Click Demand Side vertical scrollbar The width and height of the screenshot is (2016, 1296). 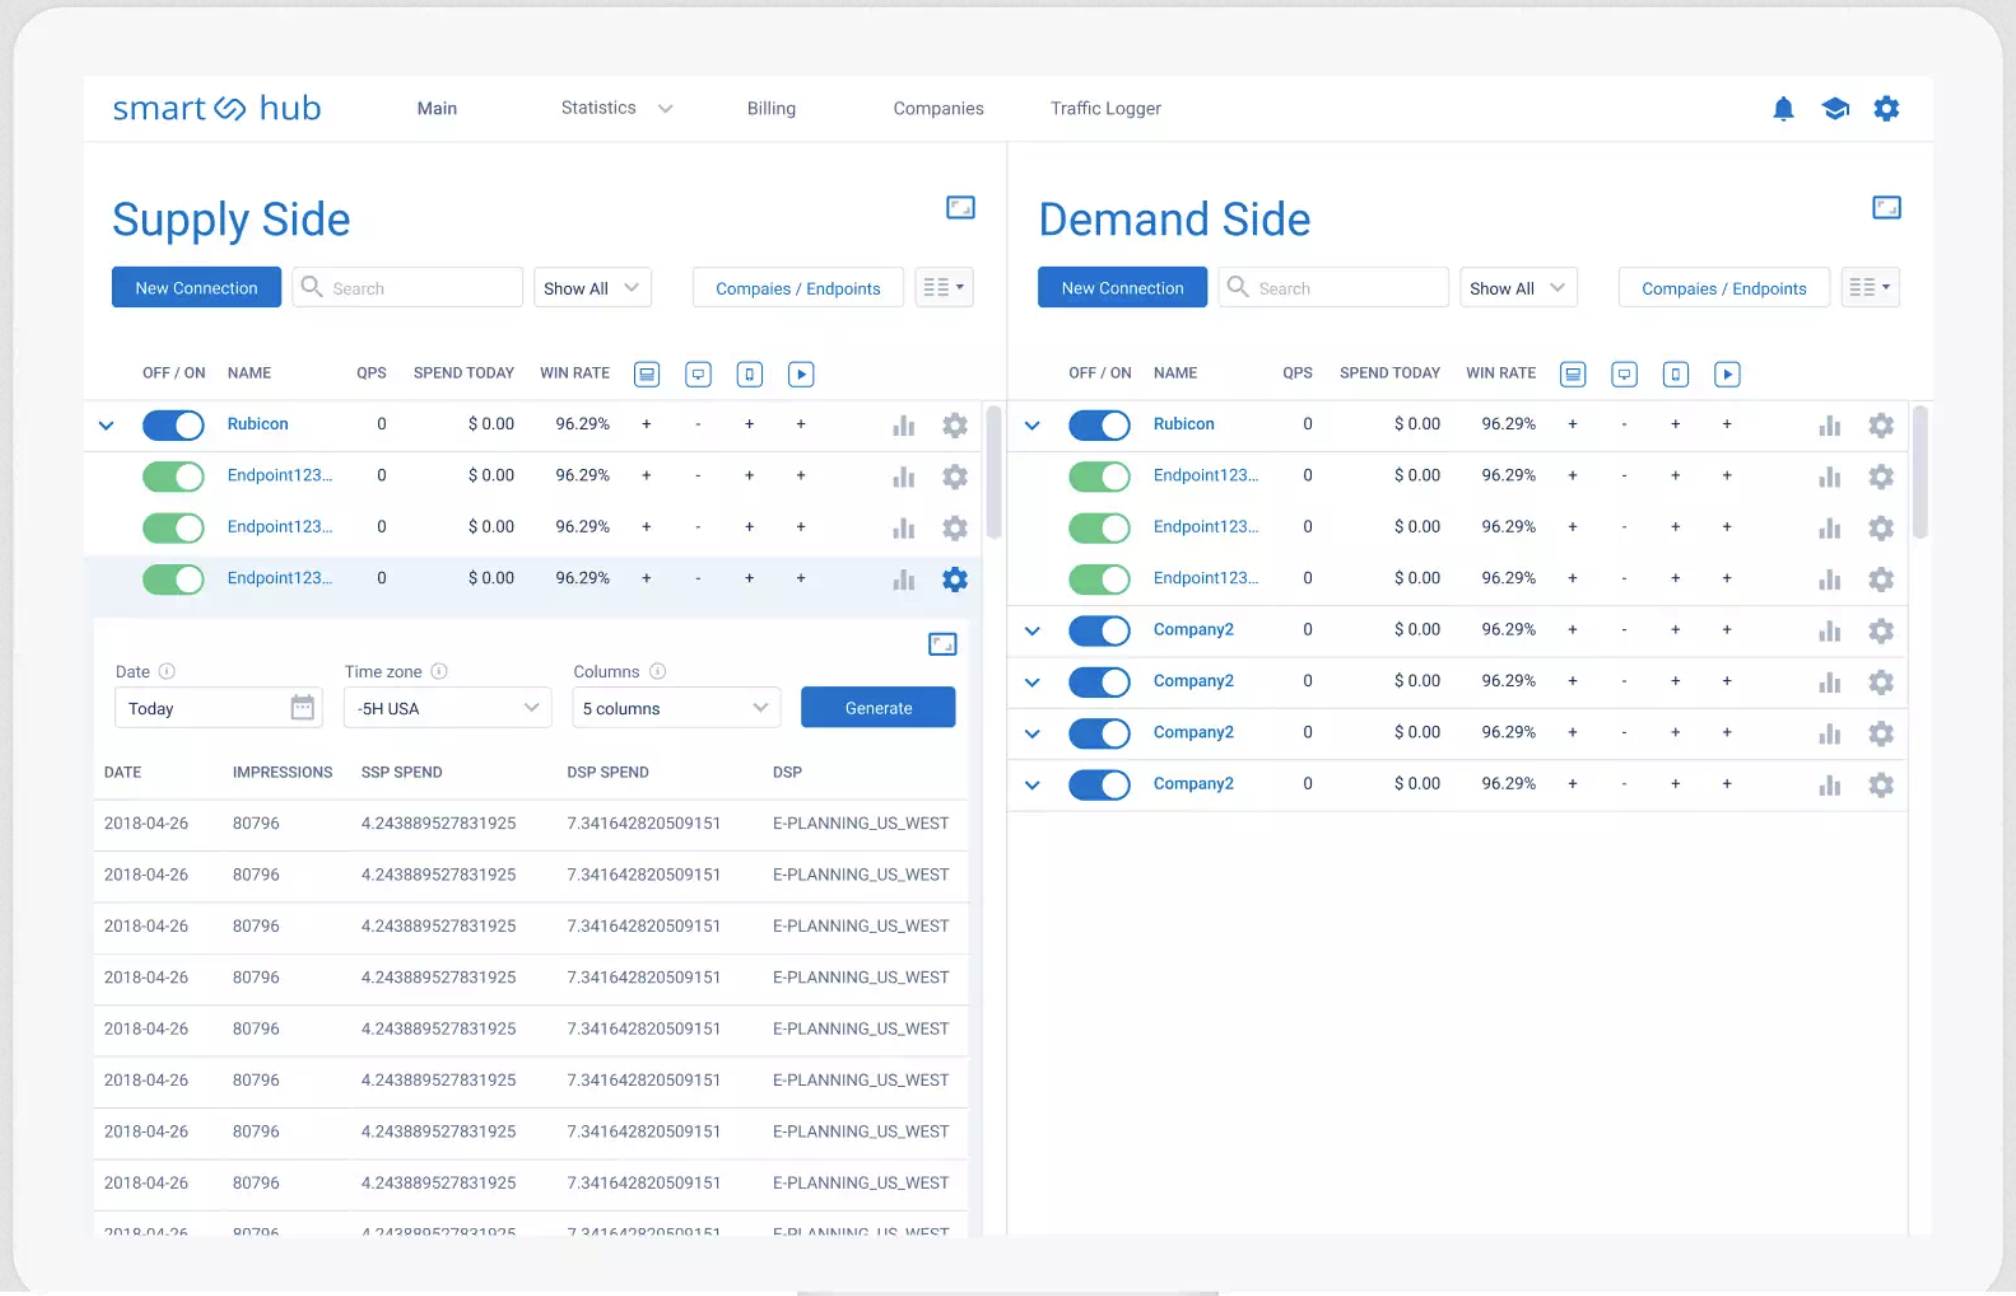[x=1920, y=472]
